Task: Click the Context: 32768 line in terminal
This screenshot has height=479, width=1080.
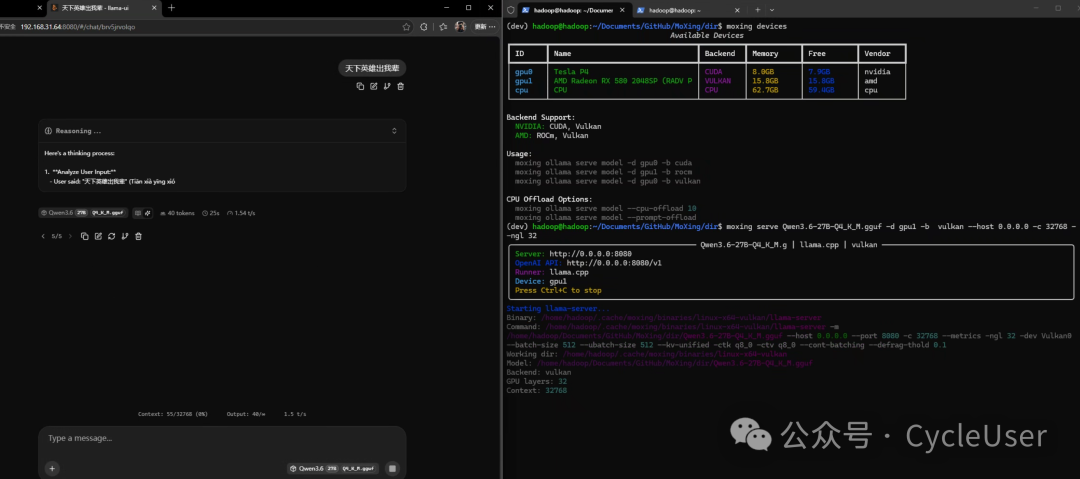Action: click(x=537, y=390)
